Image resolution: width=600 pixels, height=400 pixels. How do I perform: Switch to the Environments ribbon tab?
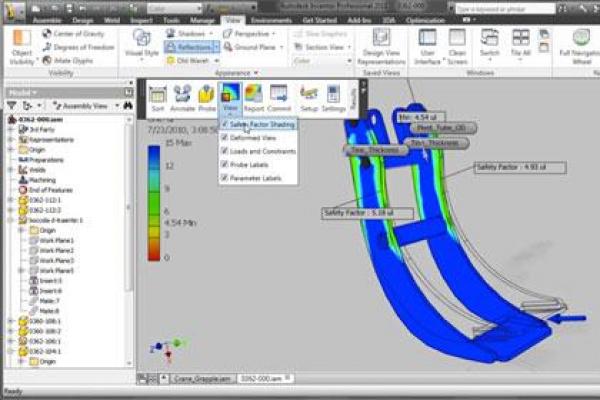point(272,19)
